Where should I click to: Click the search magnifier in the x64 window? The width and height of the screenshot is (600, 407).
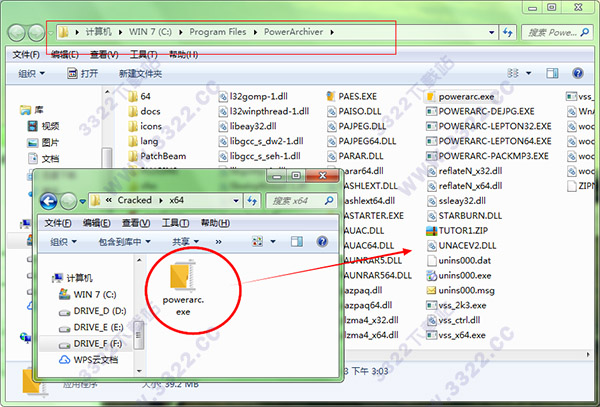click(x=329, y=200)
